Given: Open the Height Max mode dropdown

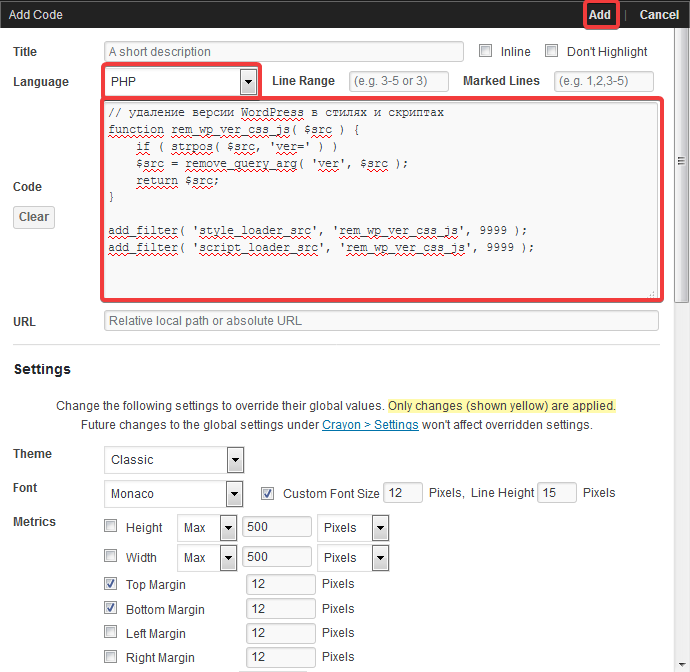Looking at the screenshot, I should coord(207,528).
